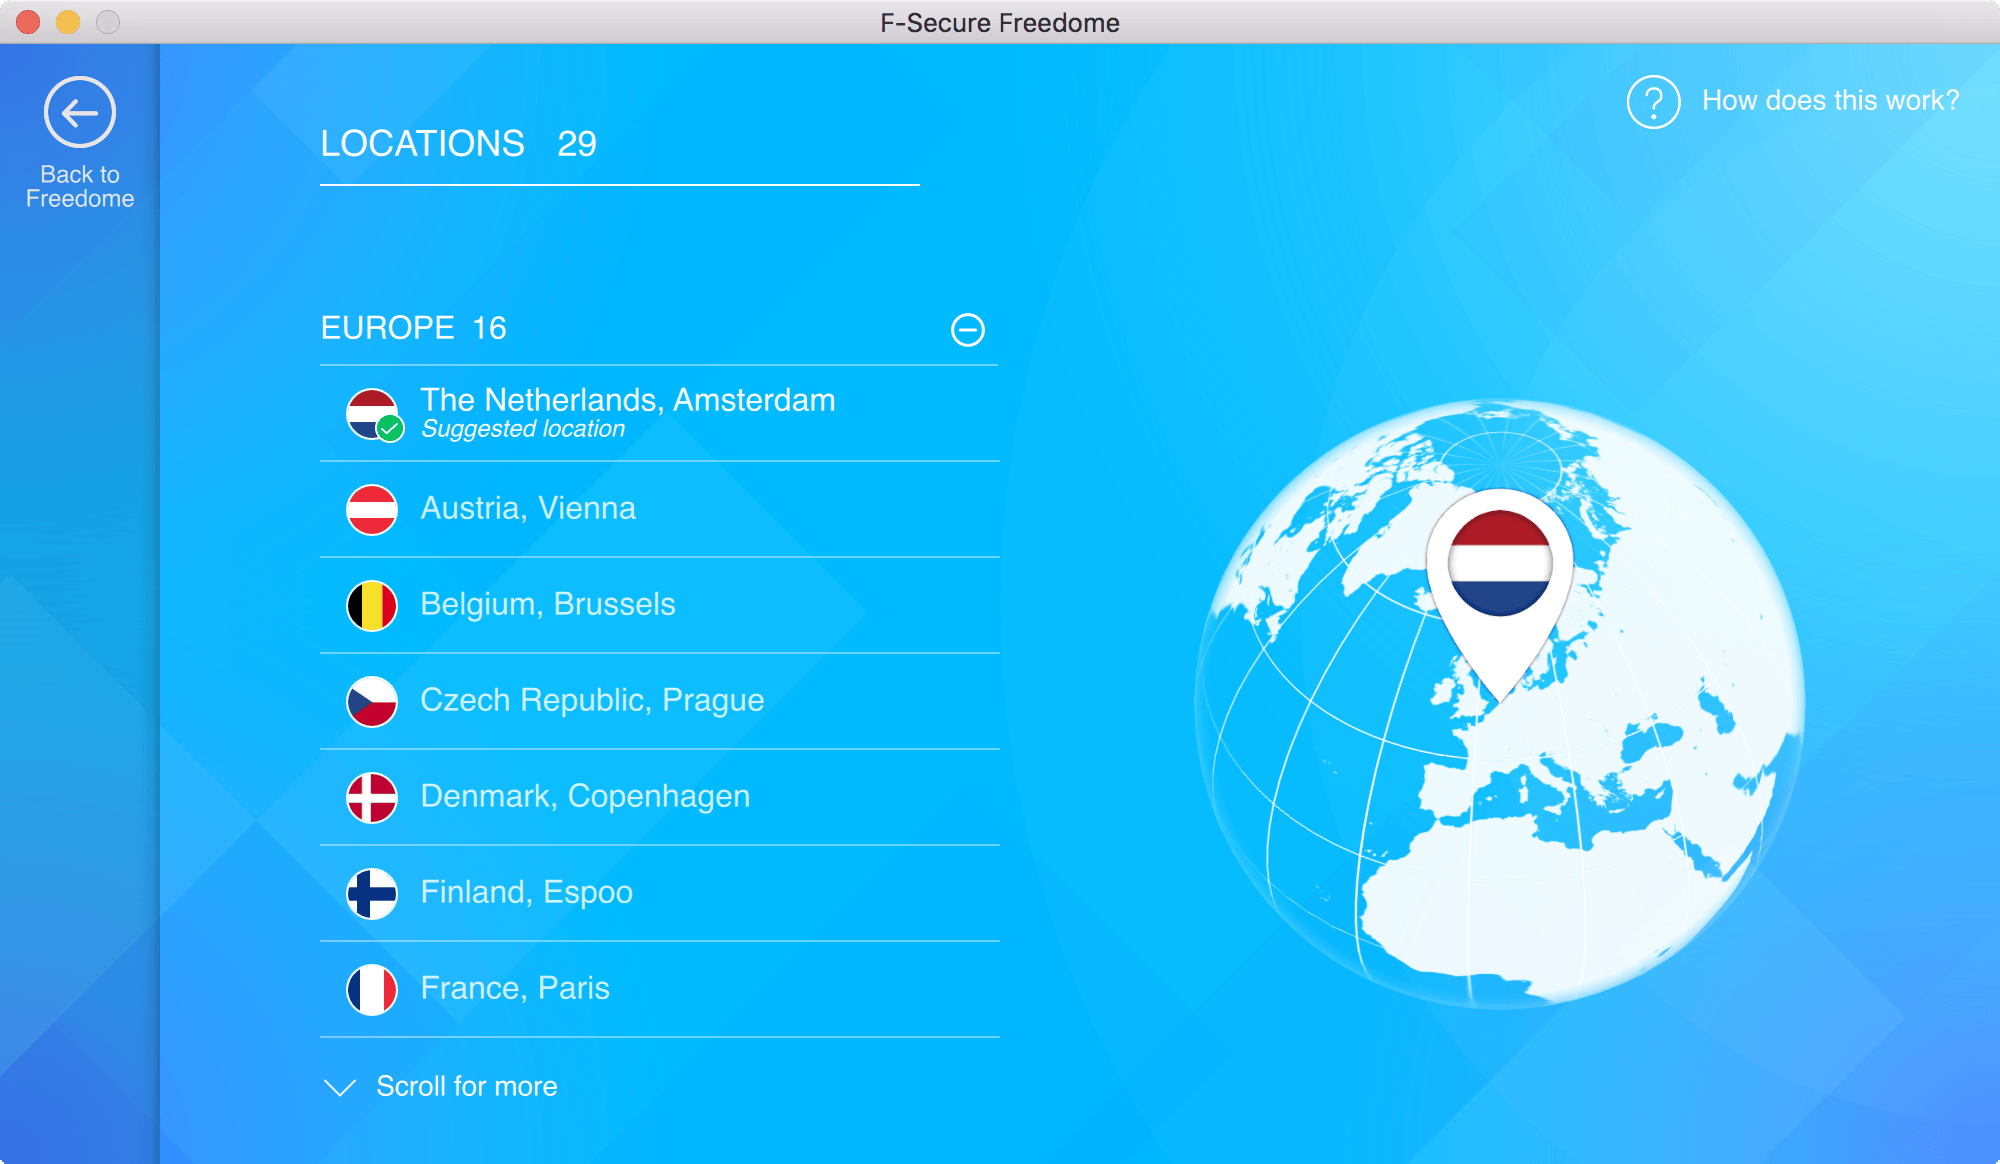Image resolution: width=2000 pixels, height=1164 pixels.
Task: Choose France, Paris entry
Action: (515, 988)
